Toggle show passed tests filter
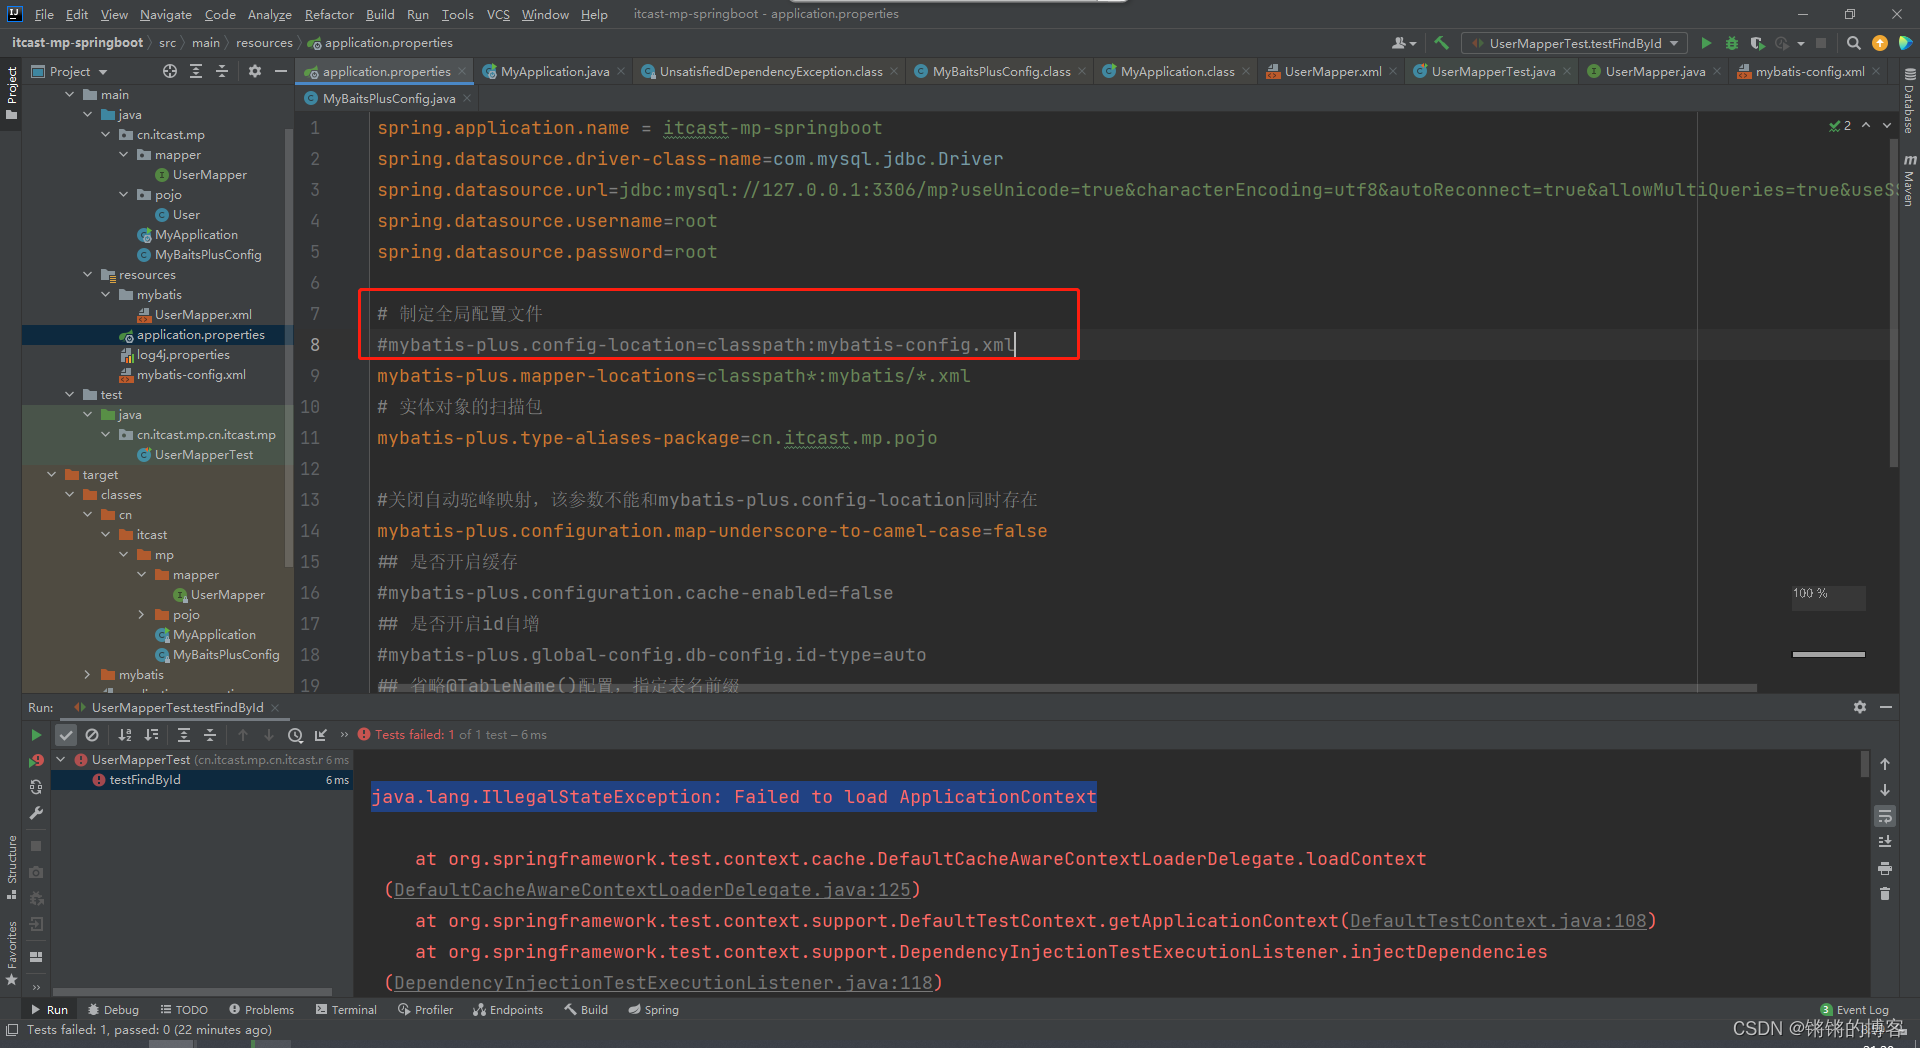Screen dimensions: 1920x1048 point(66,735)
